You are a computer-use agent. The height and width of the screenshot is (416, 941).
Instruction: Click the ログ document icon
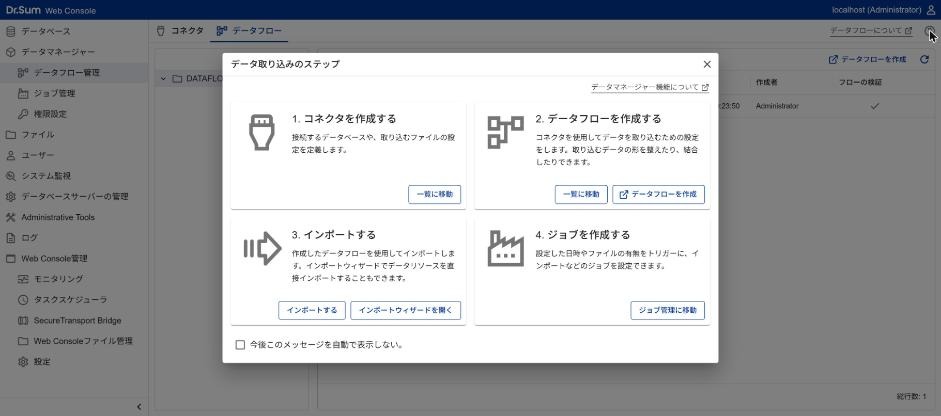point(10,238)
